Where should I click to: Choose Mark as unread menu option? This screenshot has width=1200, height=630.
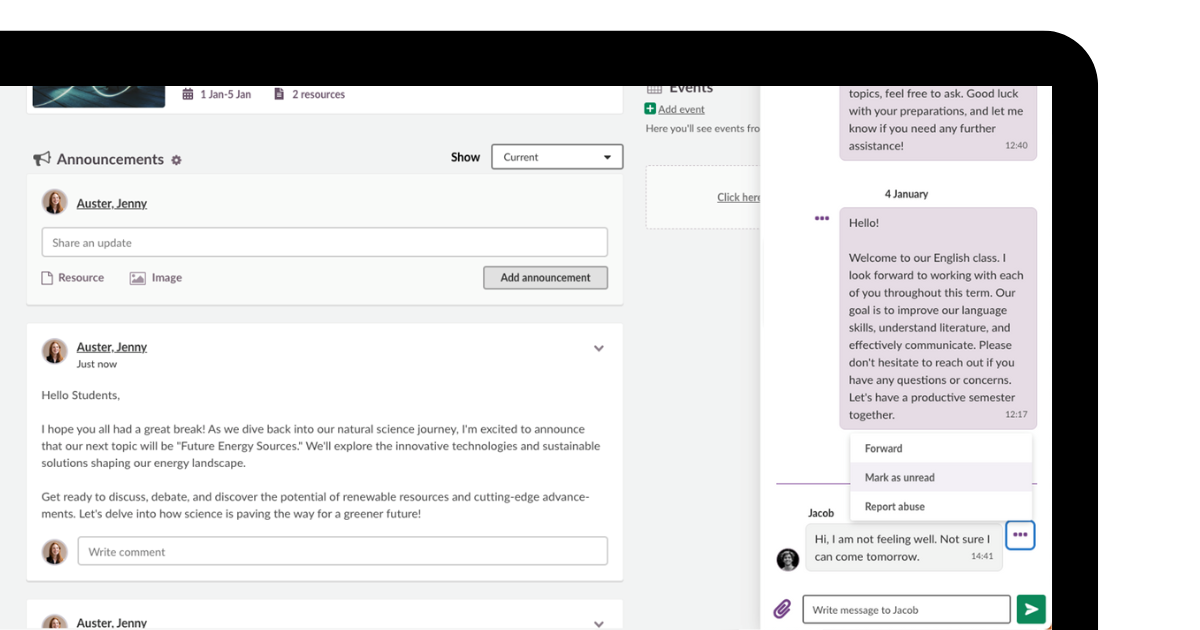click(x=899, y=478)
